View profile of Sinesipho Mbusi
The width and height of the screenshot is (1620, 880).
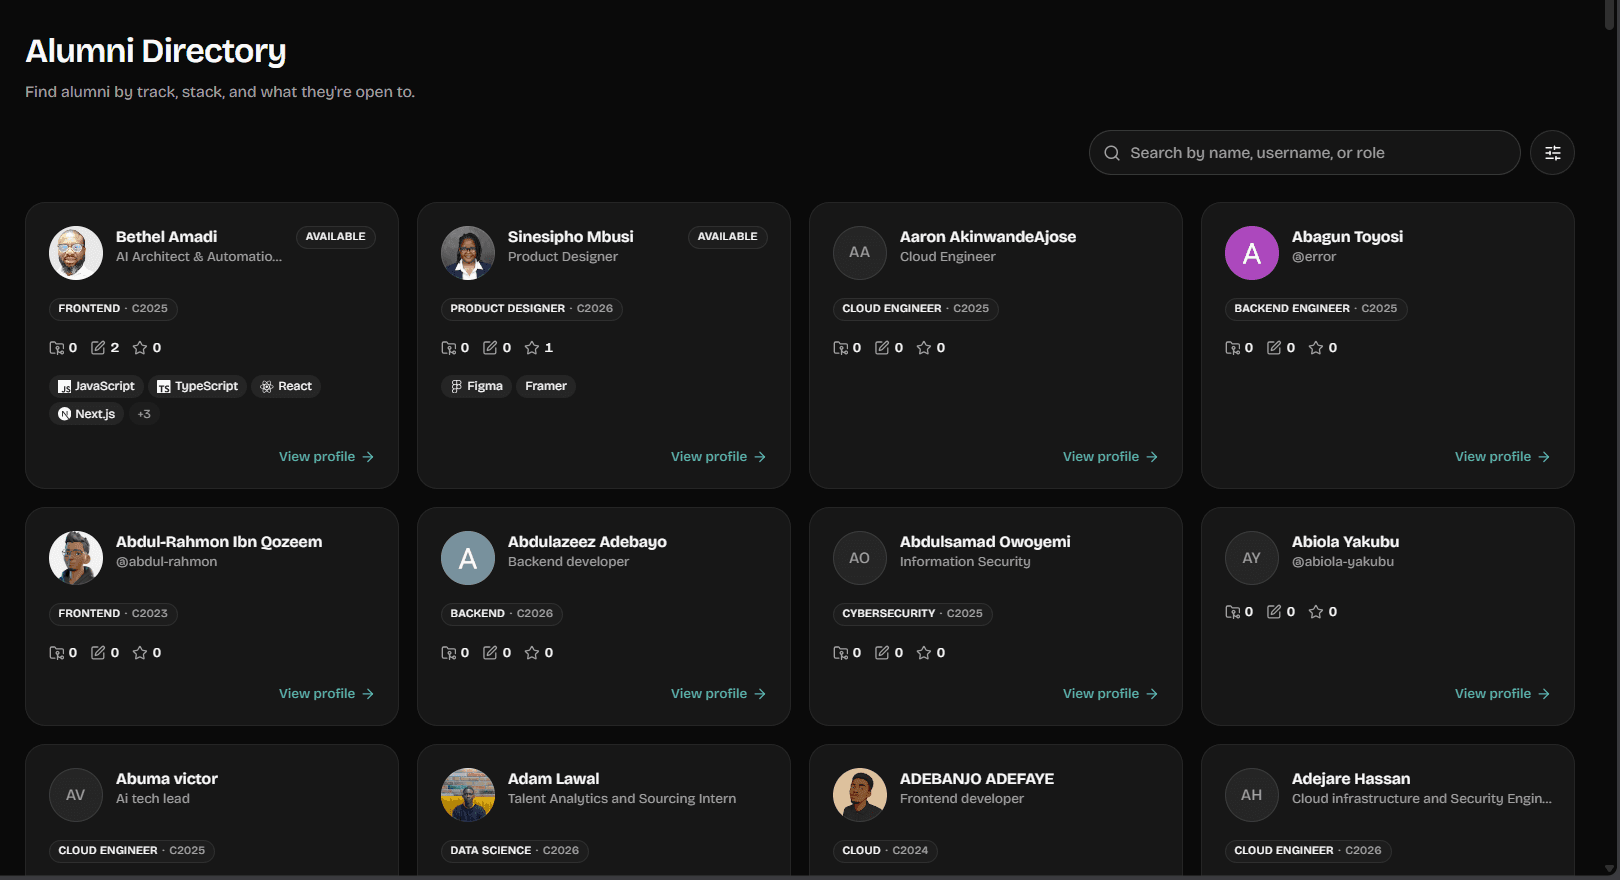(718, 456)
